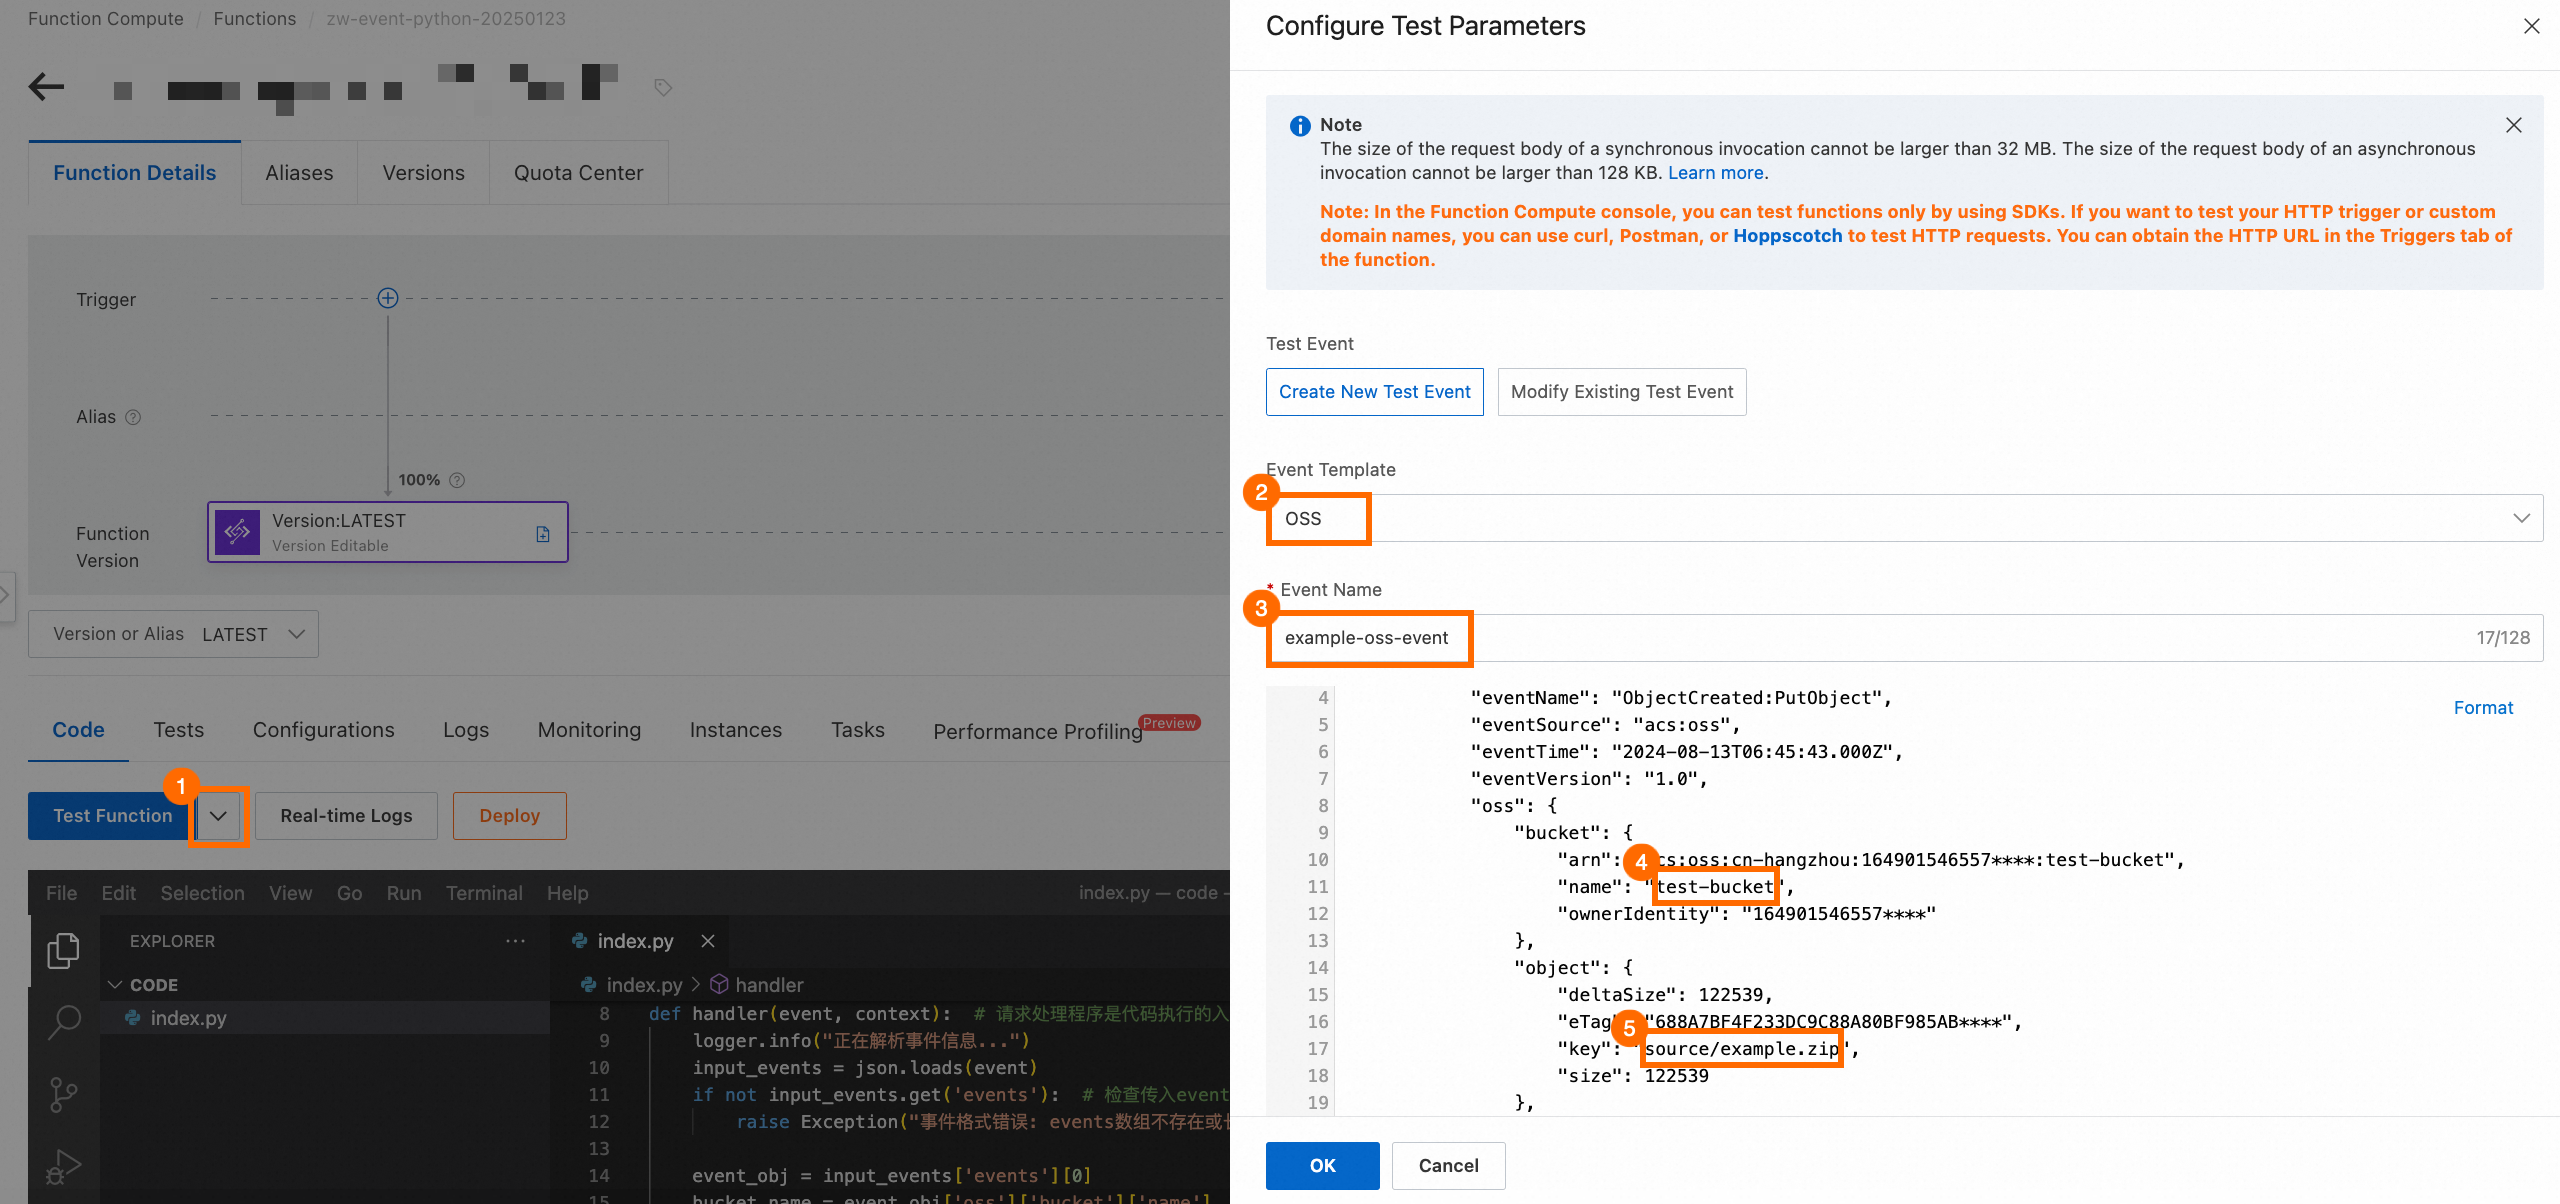2560x1204 pixels.
Task: Click the tag icon beside function name
Action: coord(662,88)
